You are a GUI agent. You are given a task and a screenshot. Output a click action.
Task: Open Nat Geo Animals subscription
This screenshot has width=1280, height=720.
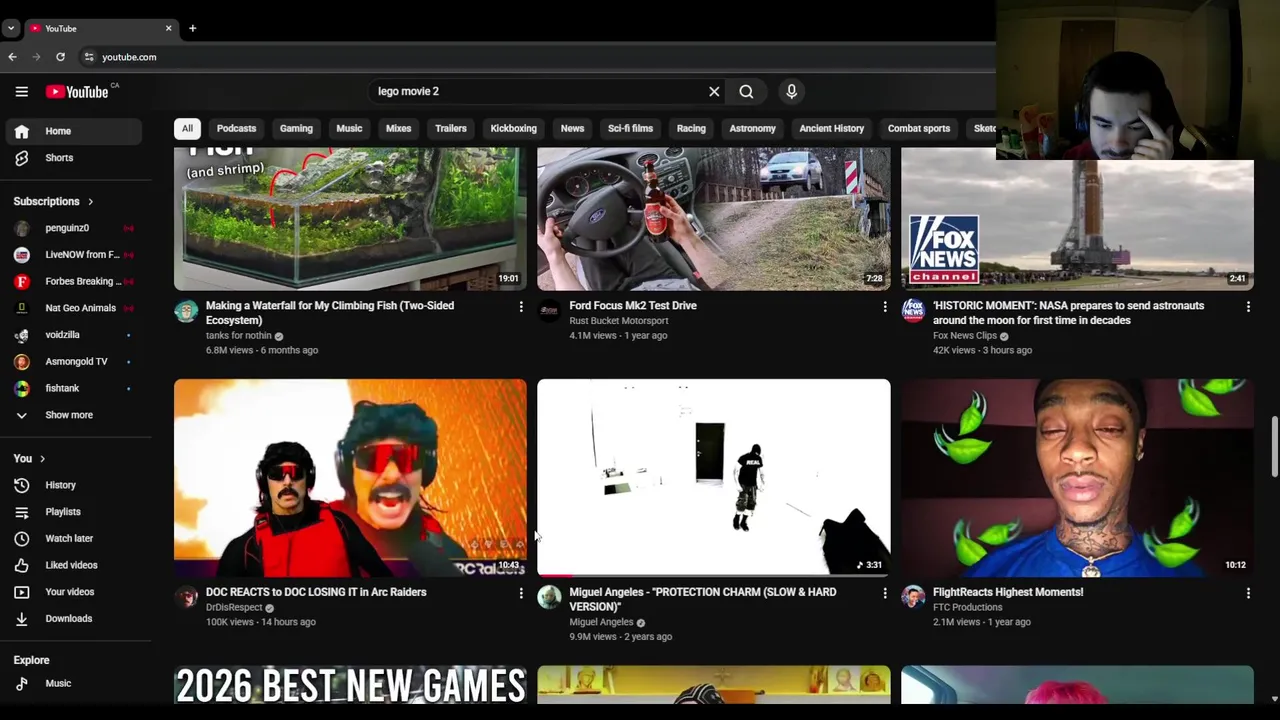pyautogui.click(x=72, y=308)
